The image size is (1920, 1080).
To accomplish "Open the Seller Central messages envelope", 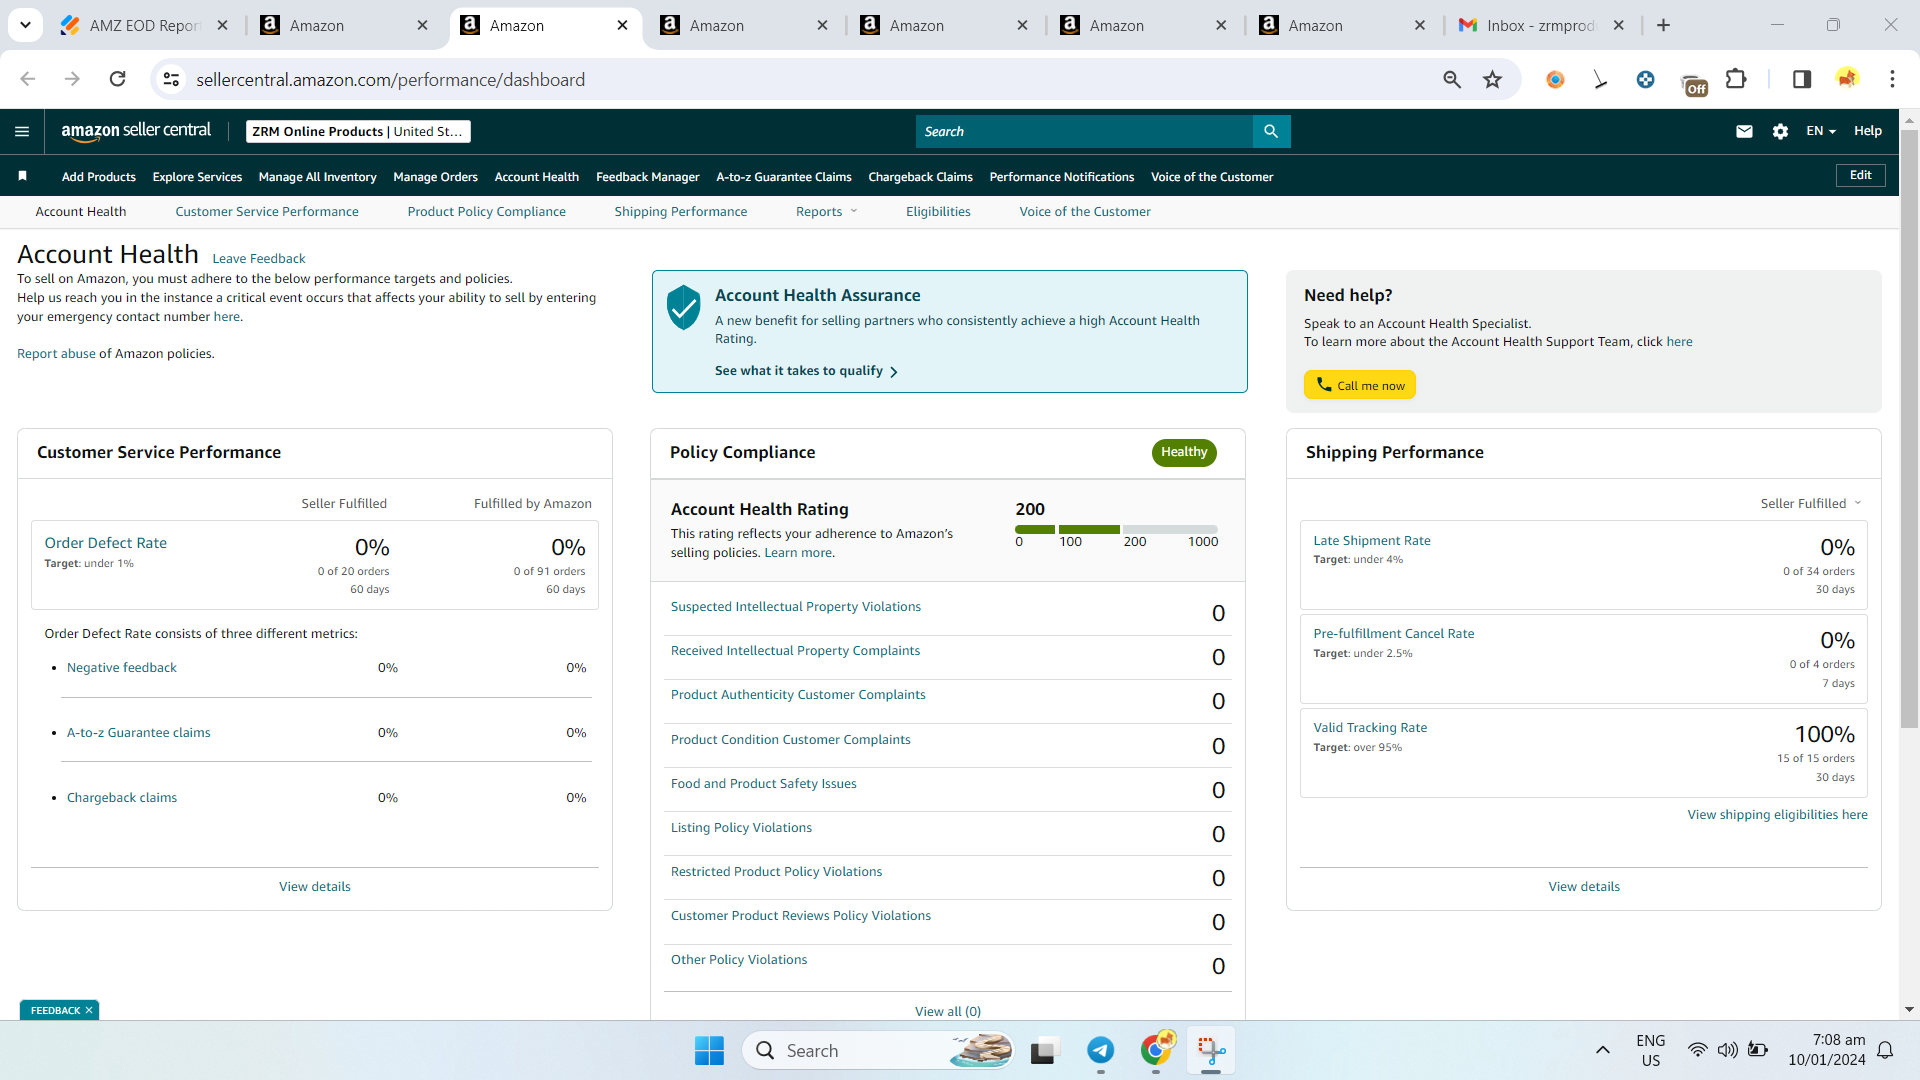I will click(1744, 131).
